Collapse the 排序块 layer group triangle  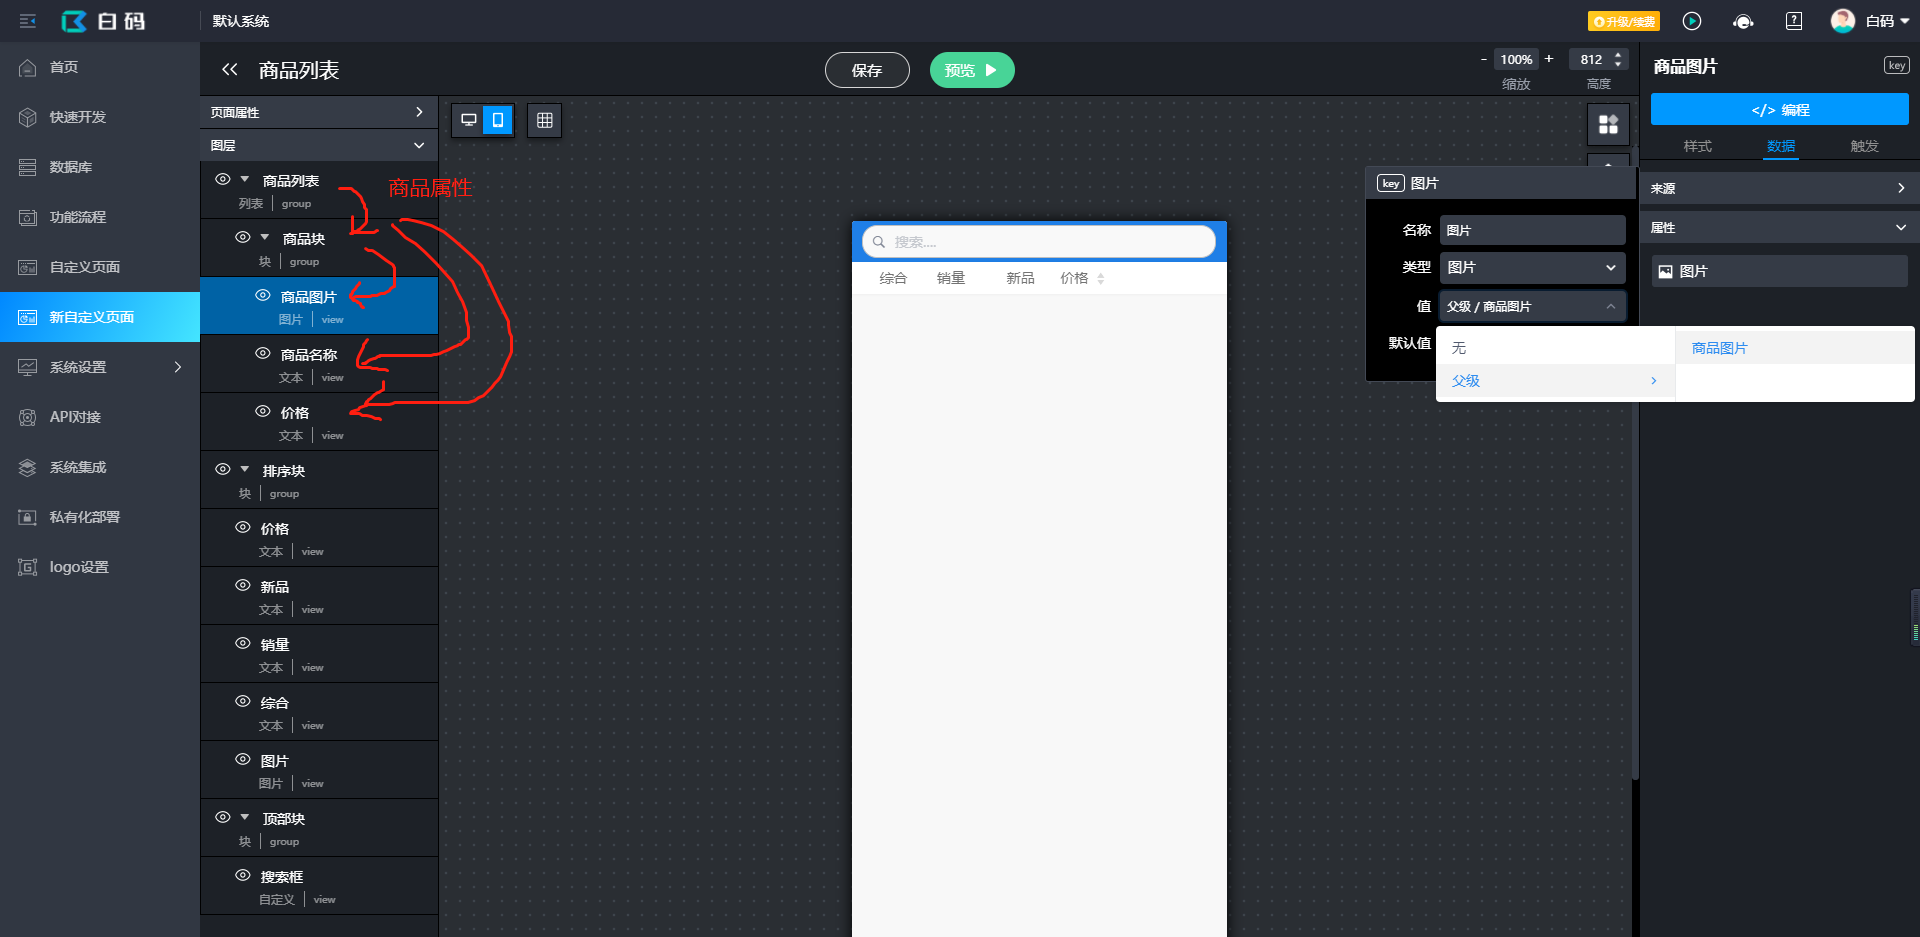pyautogui.click(x=245, y=470)
